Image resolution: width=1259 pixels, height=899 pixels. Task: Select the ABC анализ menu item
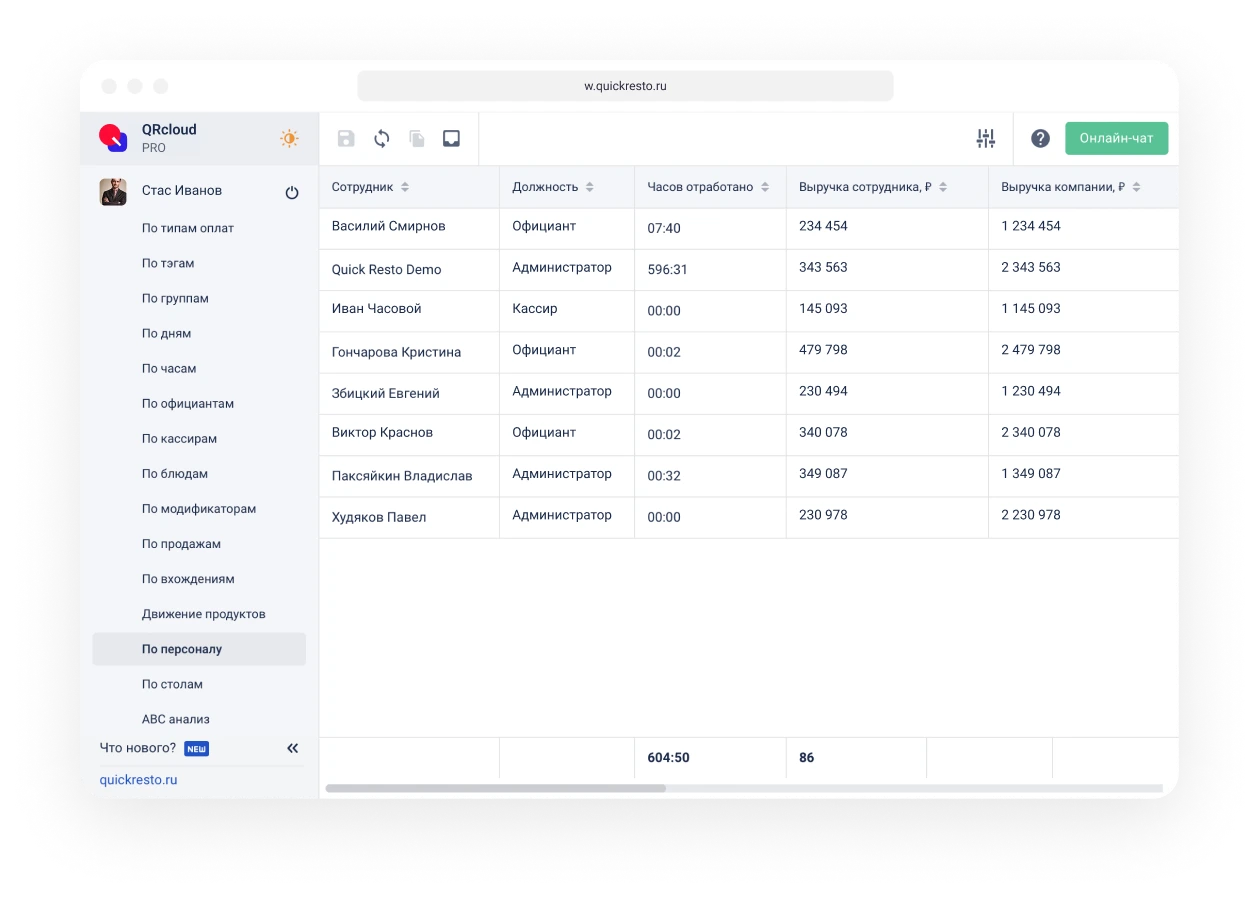coord(176,719)
